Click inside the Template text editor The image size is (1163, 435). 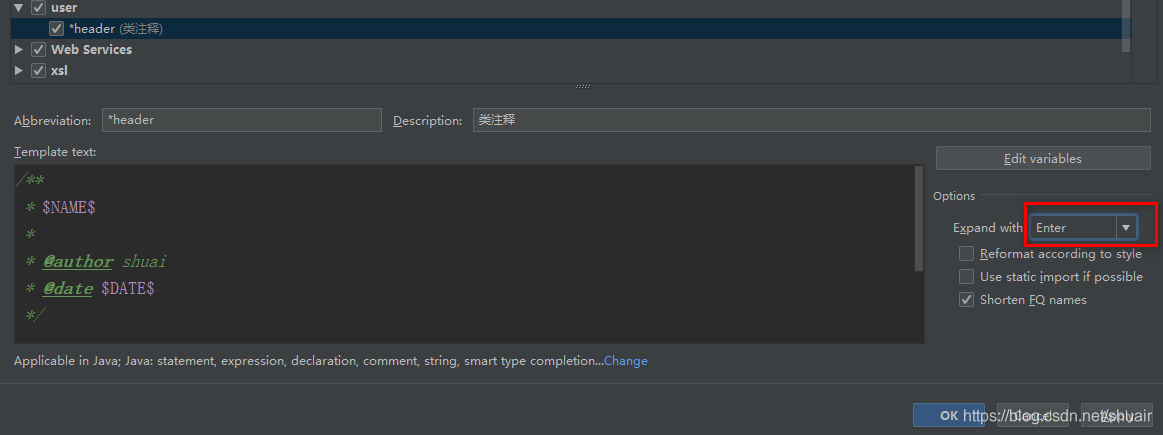pyautogui.click(x=464, y=254)
